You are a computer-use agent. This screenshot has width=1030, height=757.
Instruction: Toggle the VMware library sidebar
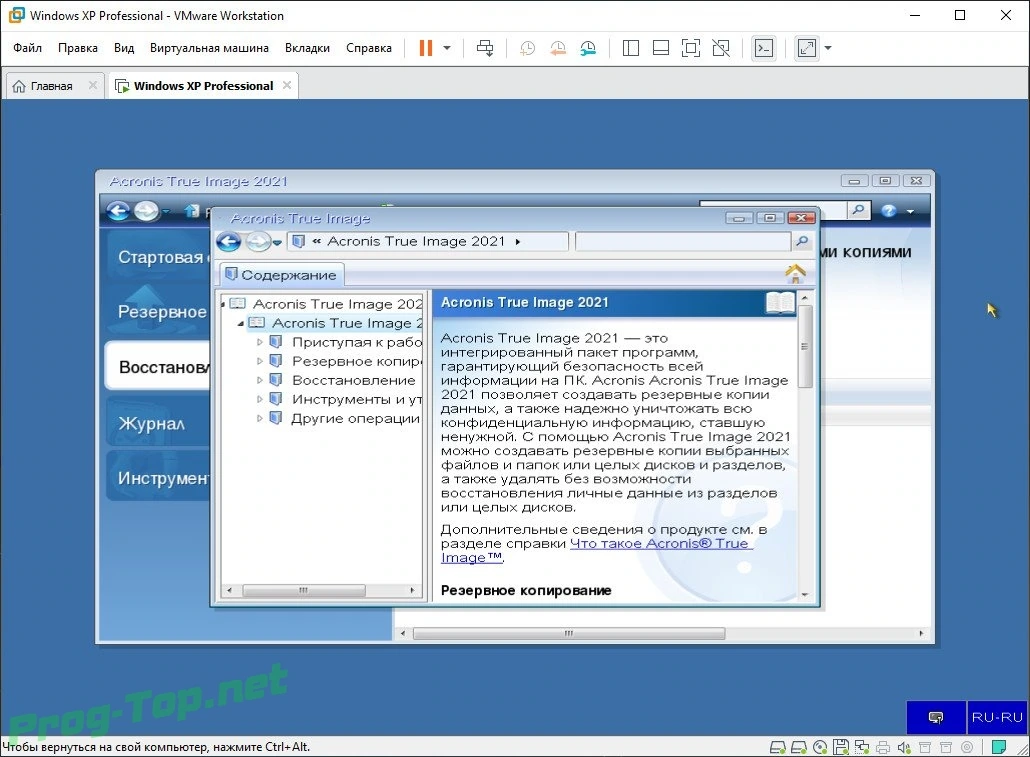631,48
